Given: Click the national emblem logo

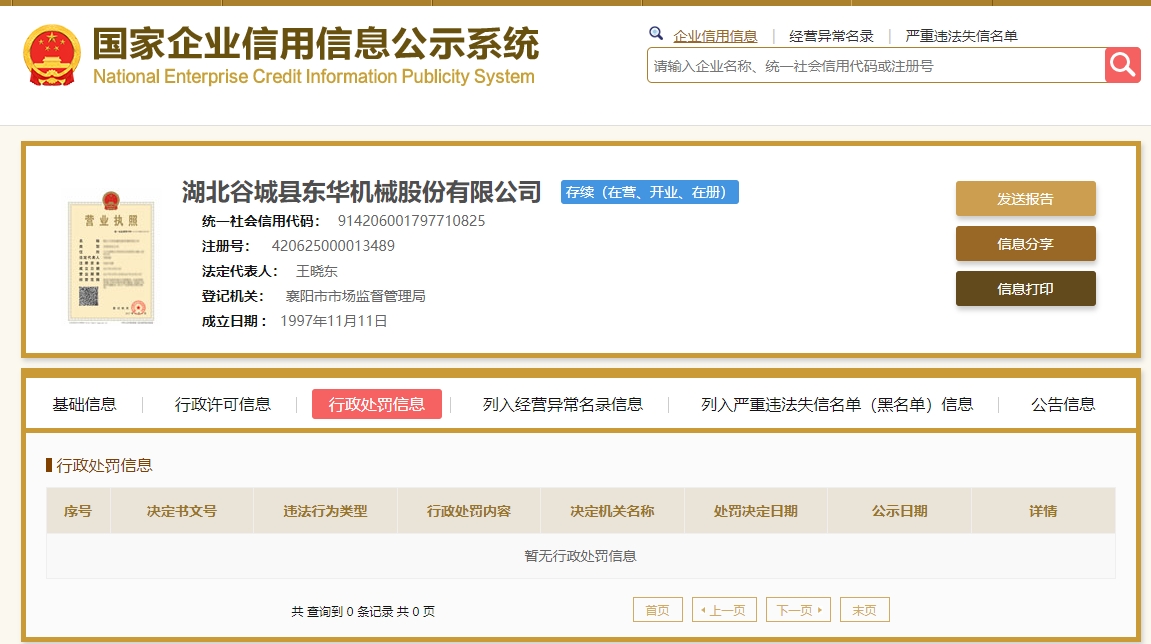Looking at the screenshot, I should click(51, 55).
